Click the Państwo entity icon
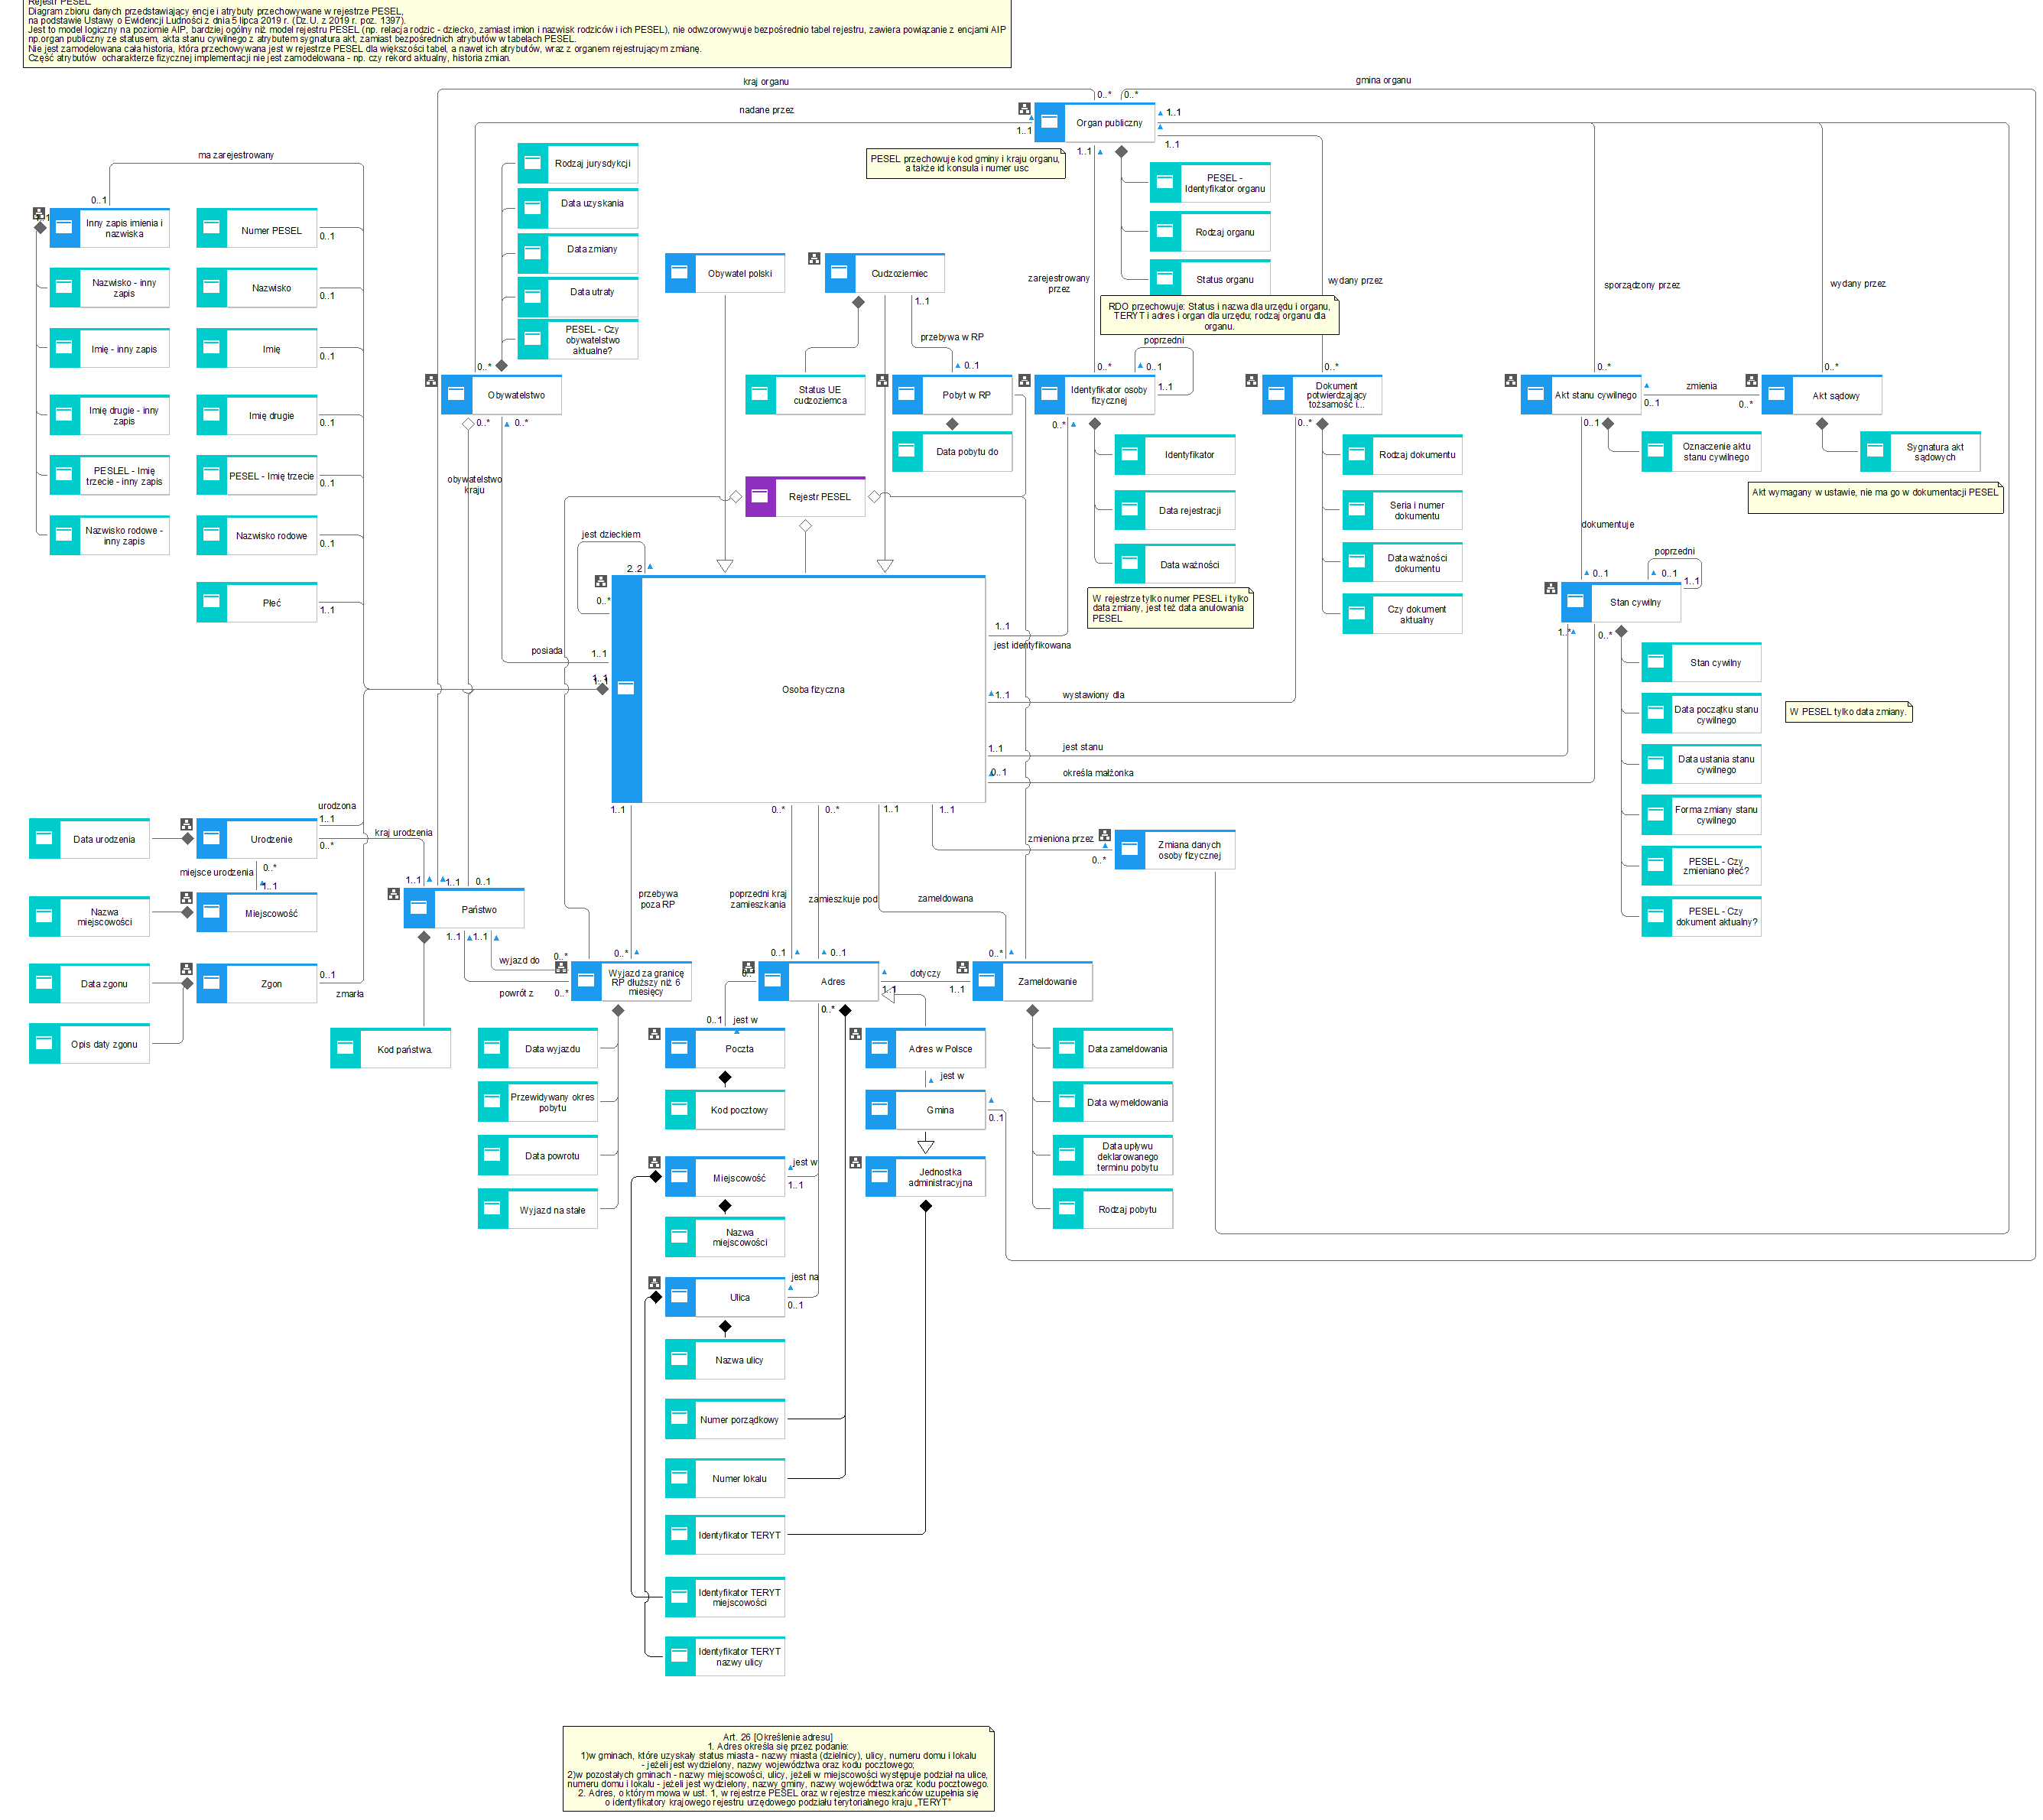2043x1820 pixels. 419,909
